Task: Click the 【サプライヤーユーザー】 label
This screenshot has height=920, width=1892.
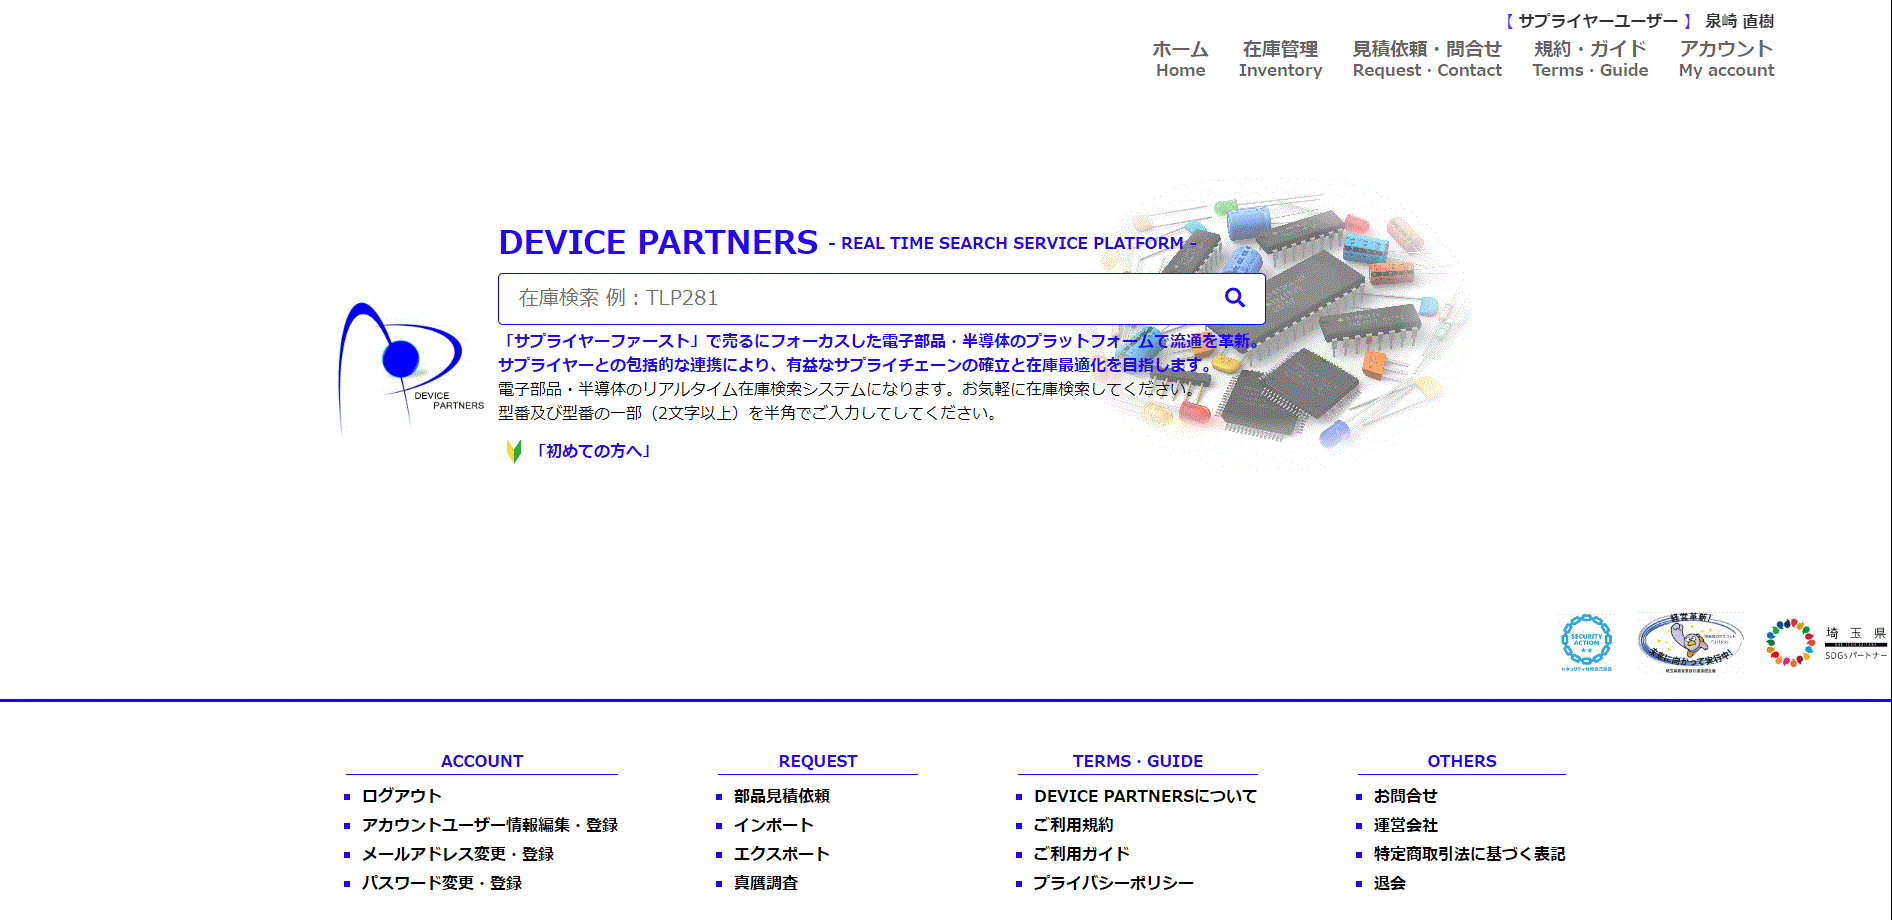Action: [1598, 21]
